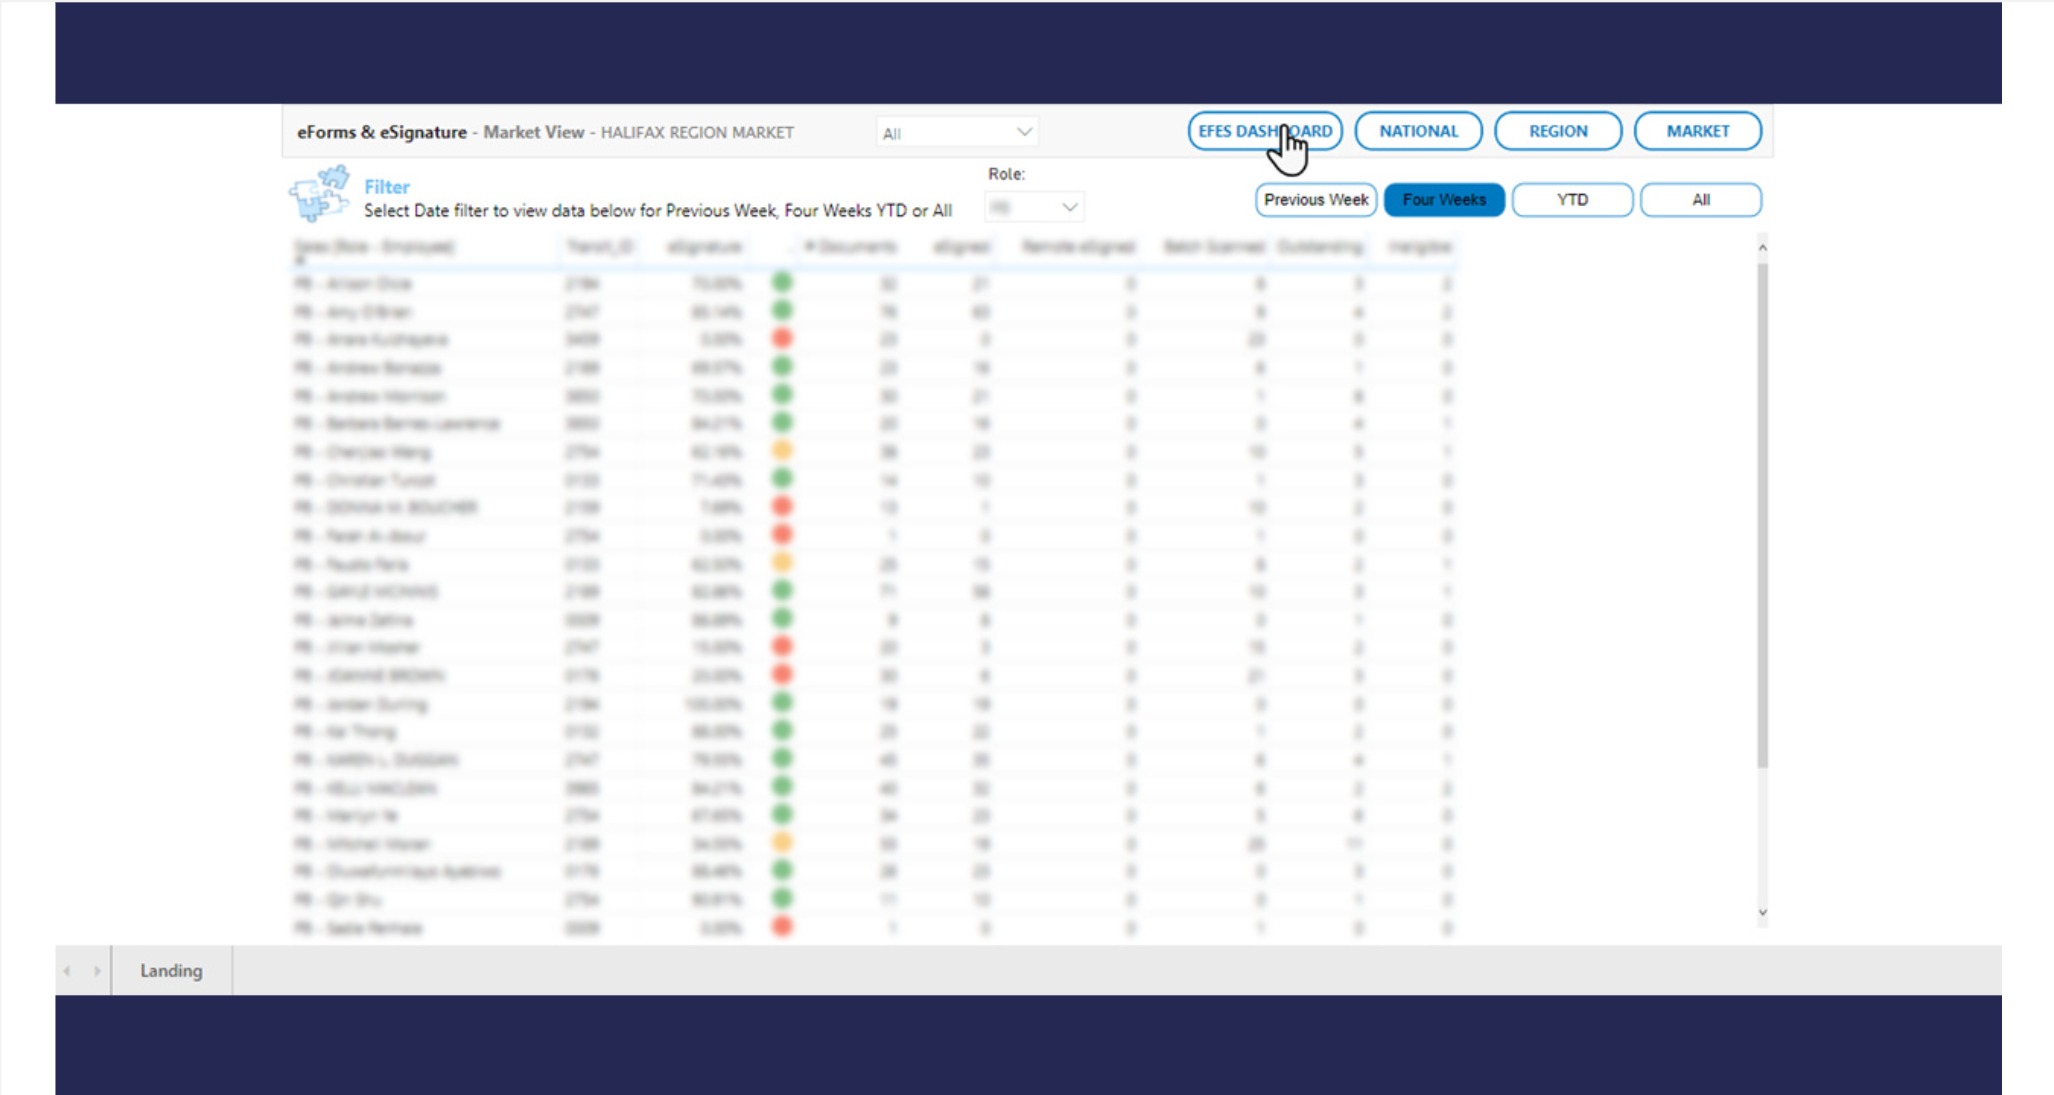Select the YTD date filter
Viewport: 2054px width, 1095px height.
[1571, 200]
